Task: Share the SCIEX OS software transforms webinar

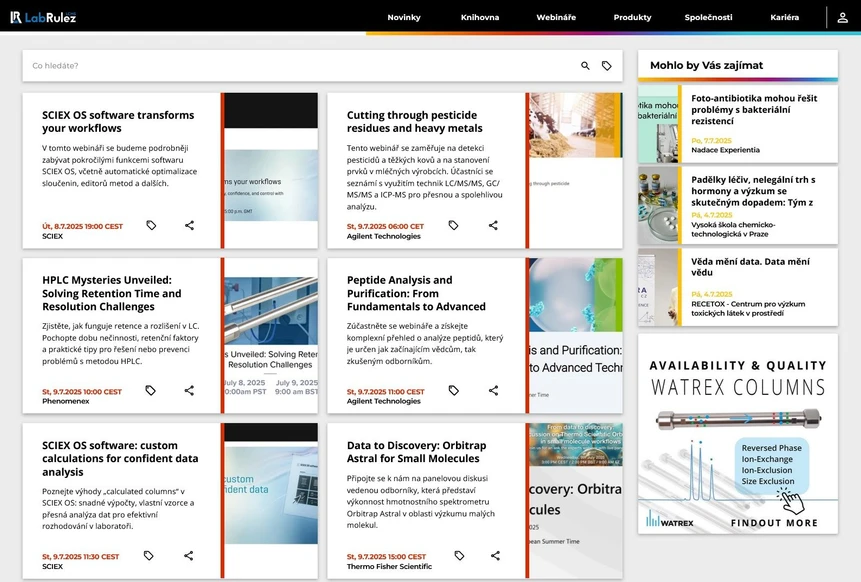Action: [x=189, y=226]
